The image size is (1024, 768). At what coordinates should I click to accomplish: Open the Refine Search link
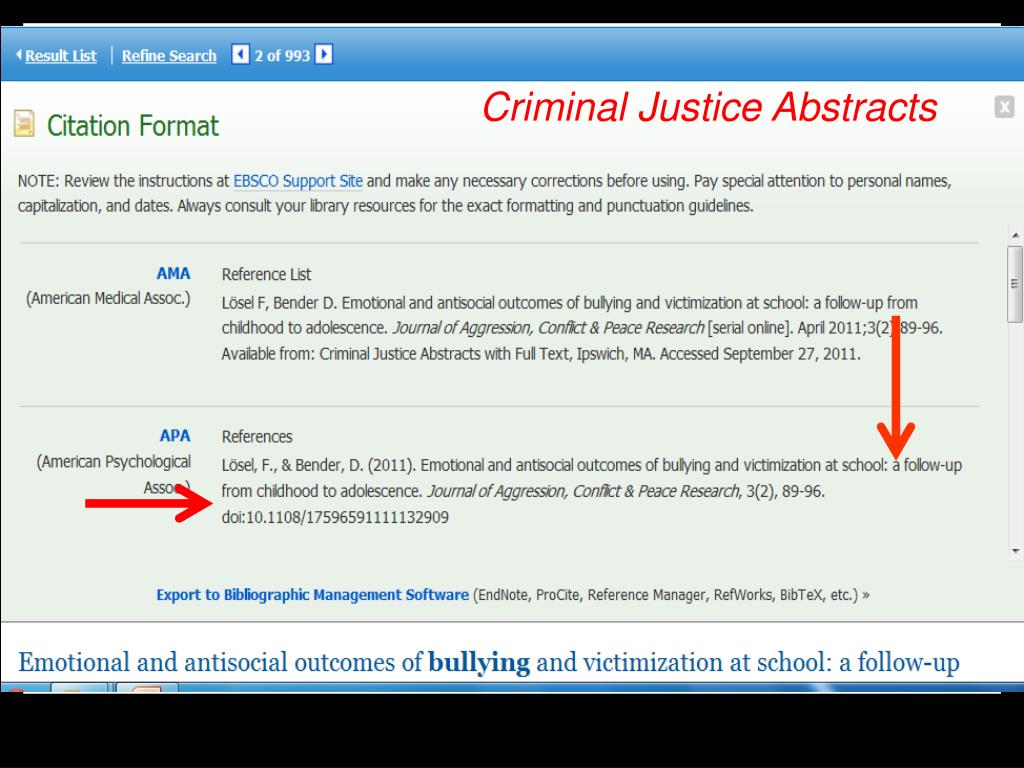click(168, 56)
